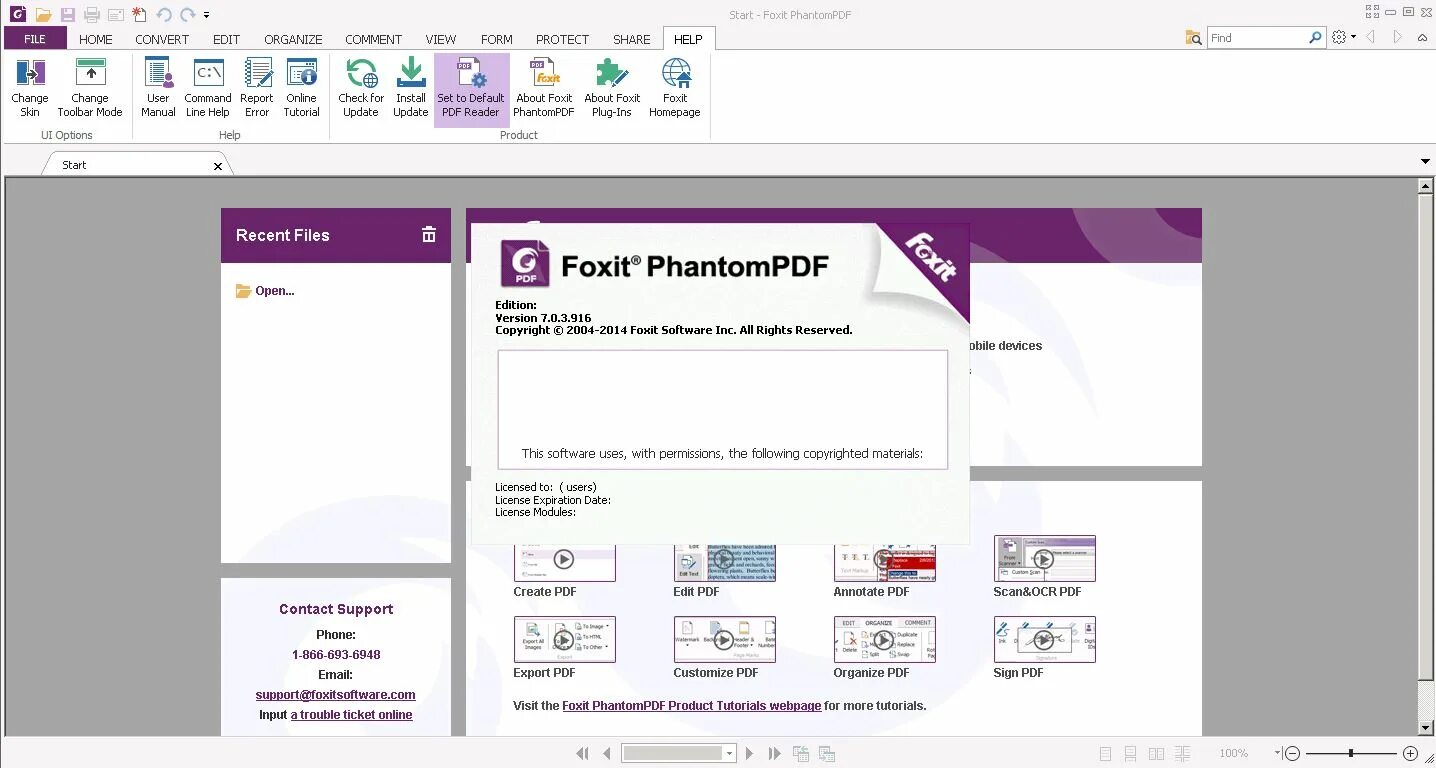Click the support@foxitsoftware.com email link

coord(336,694)
